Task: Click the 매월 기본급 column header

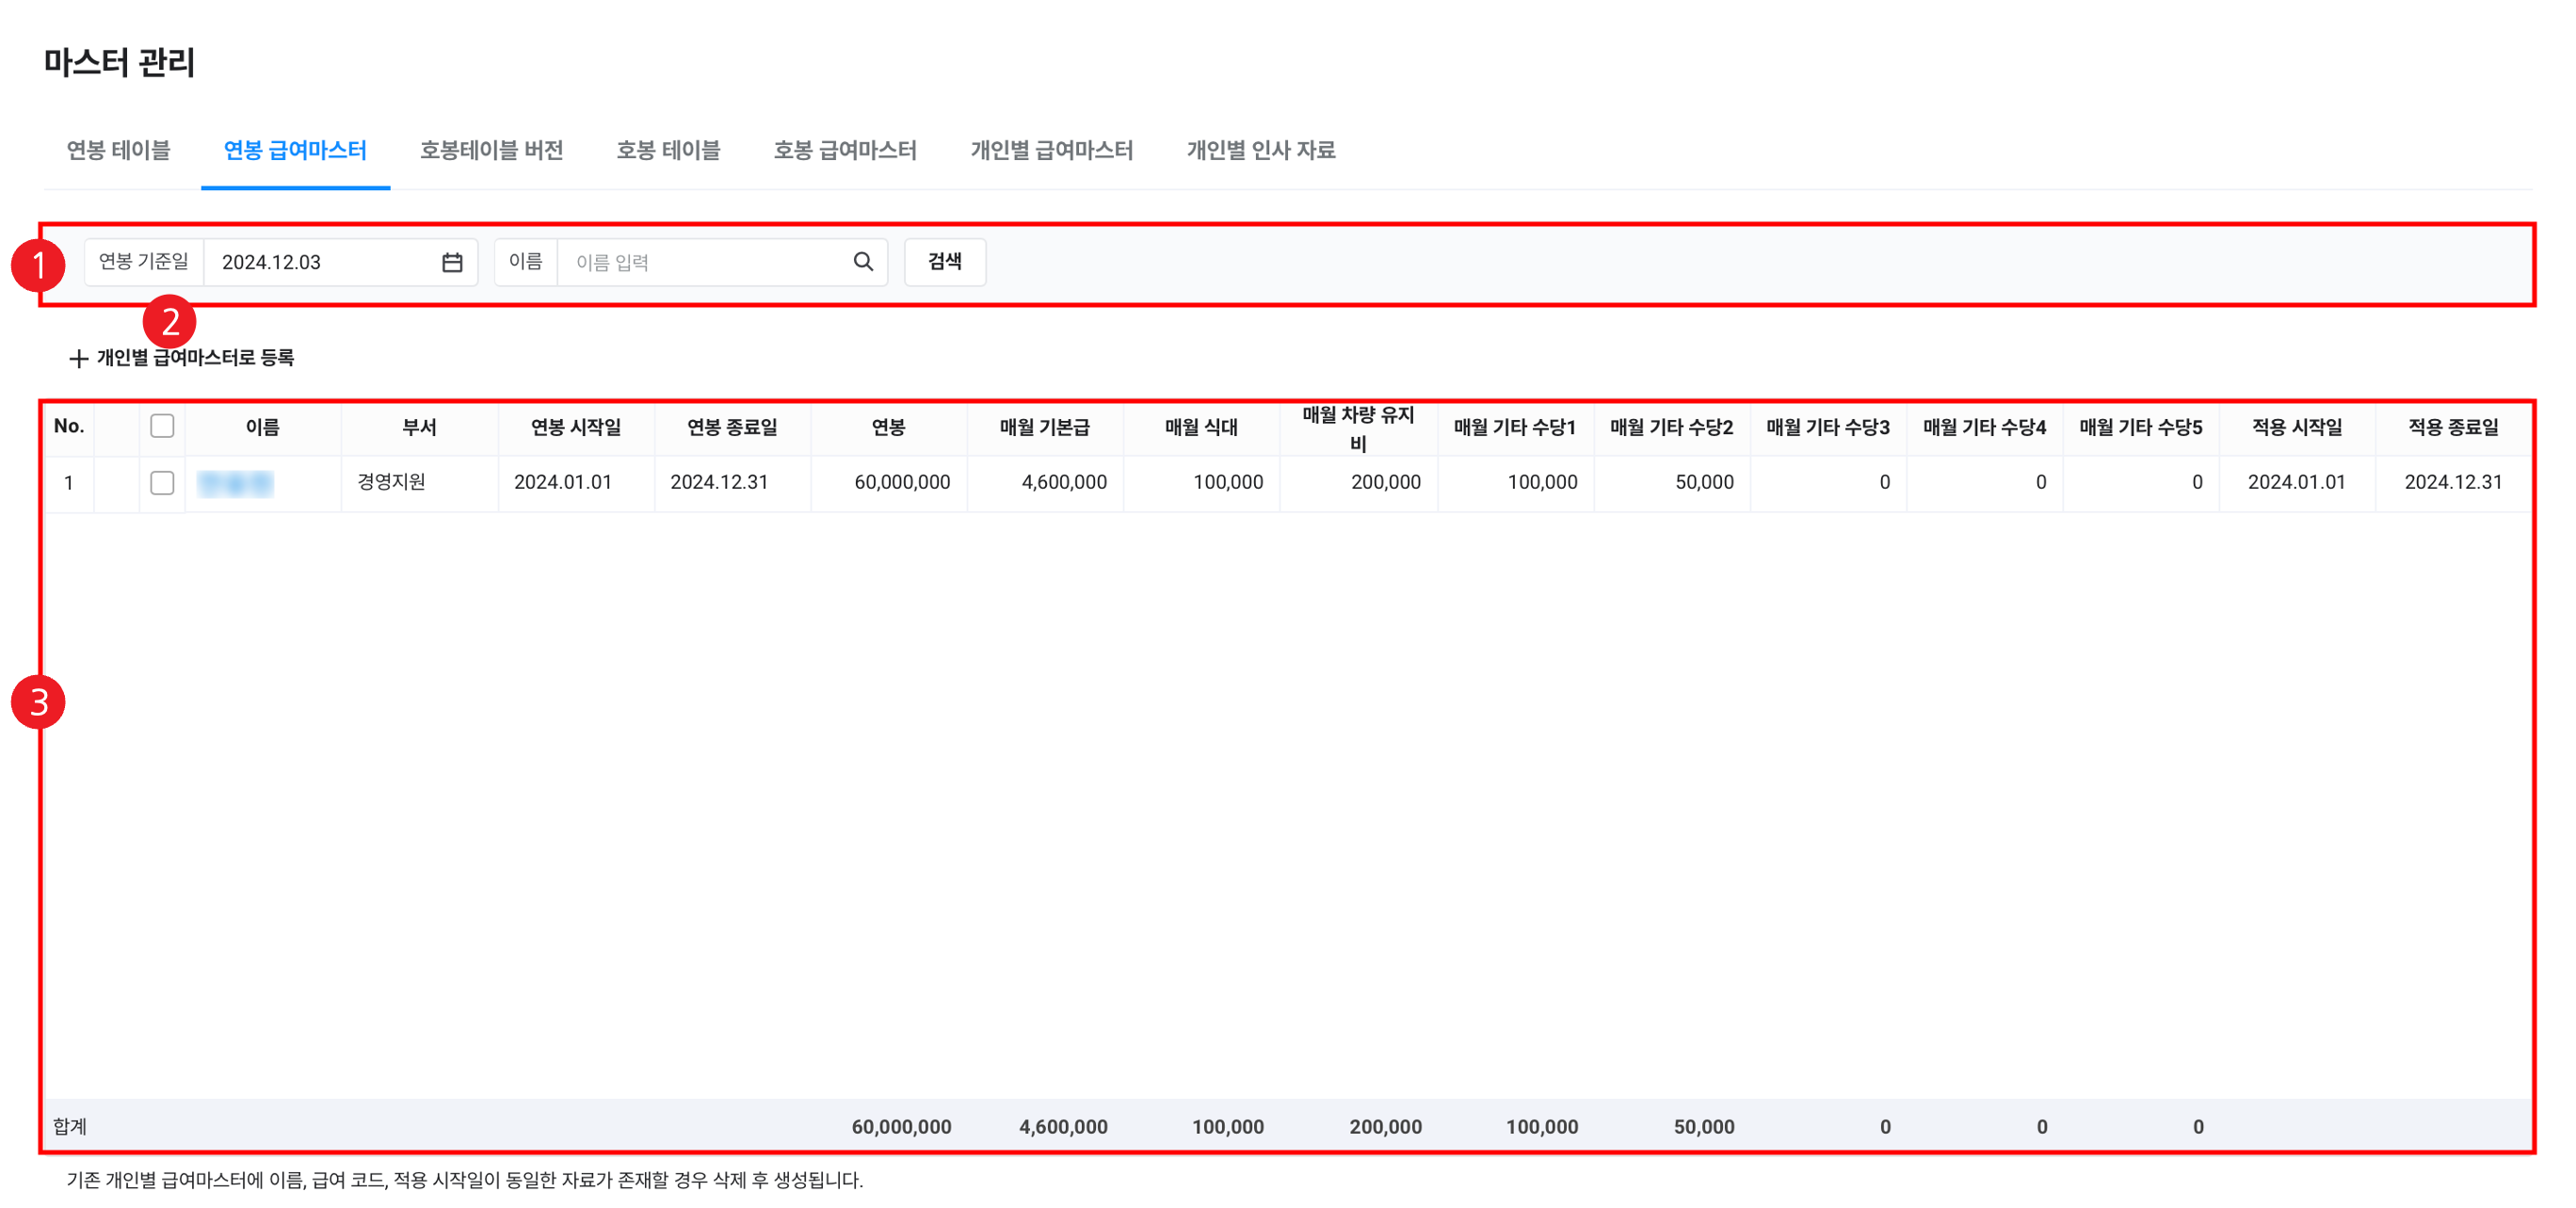Action: (x=1044, y=427)
